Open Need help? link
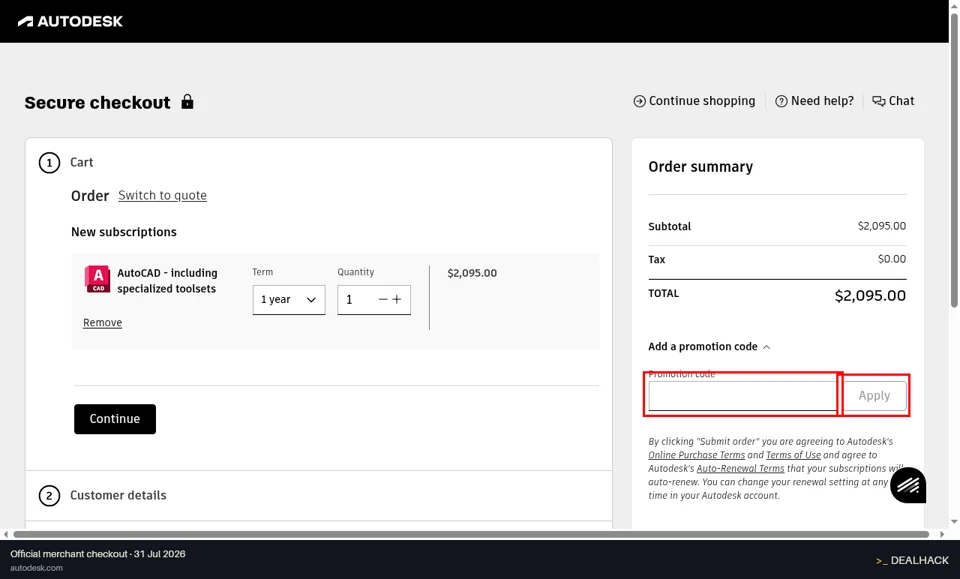Viewport: 960px width, 579px height. point(814,101)
